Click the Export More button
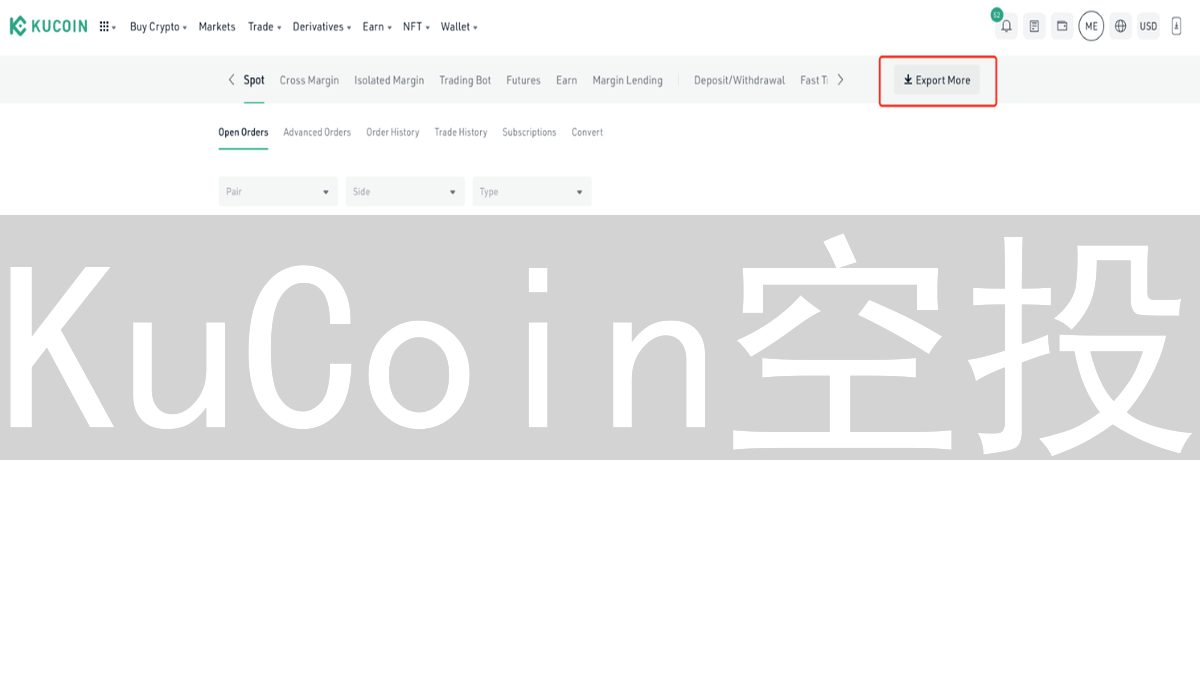The height and width of the screenshot is (675, 1200). tap(937, 80)
